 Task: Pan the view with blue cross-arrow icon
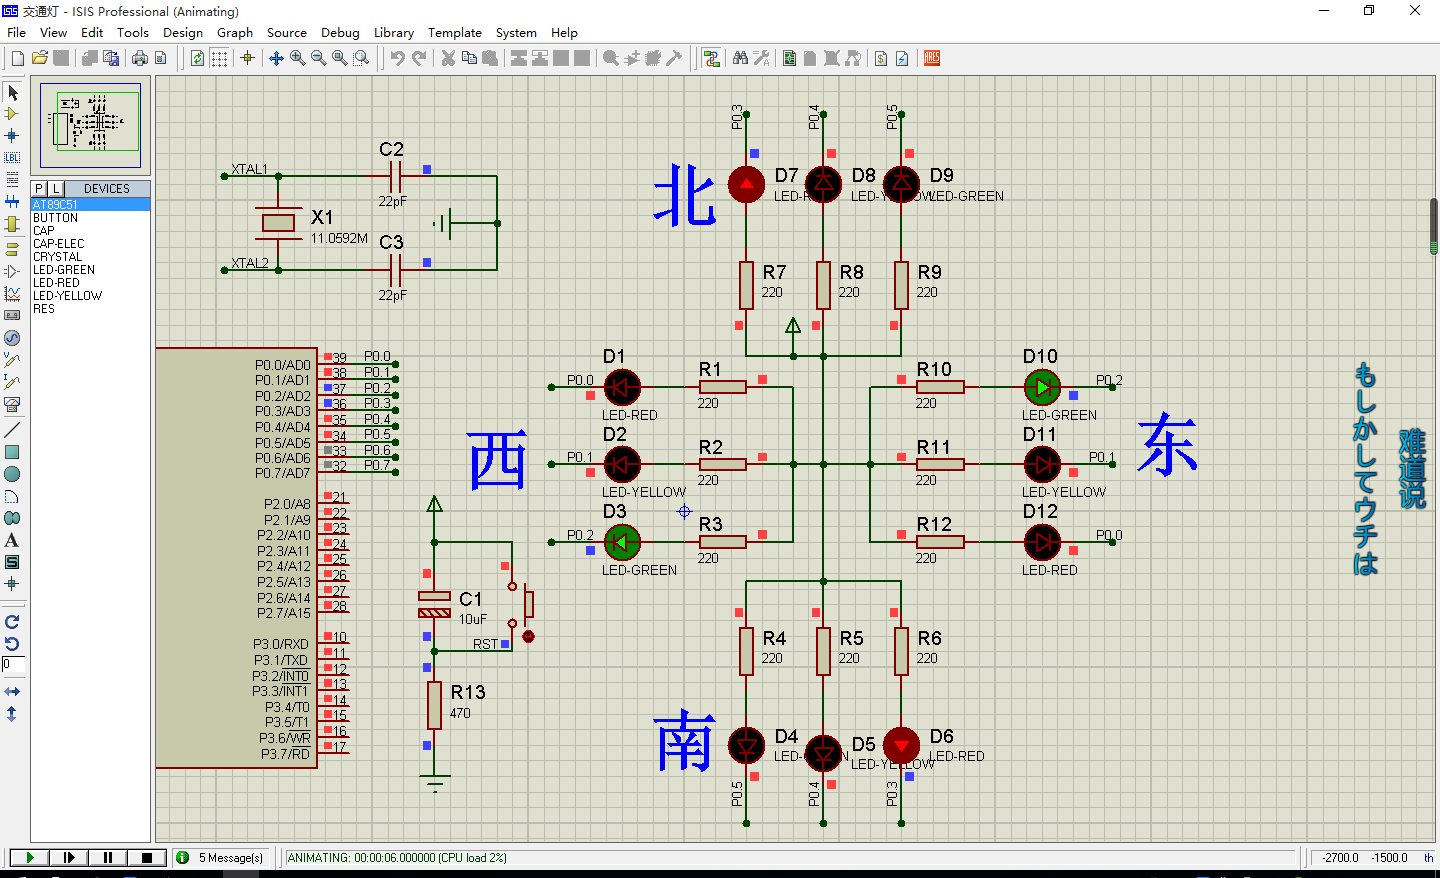[x=277, y=58]
